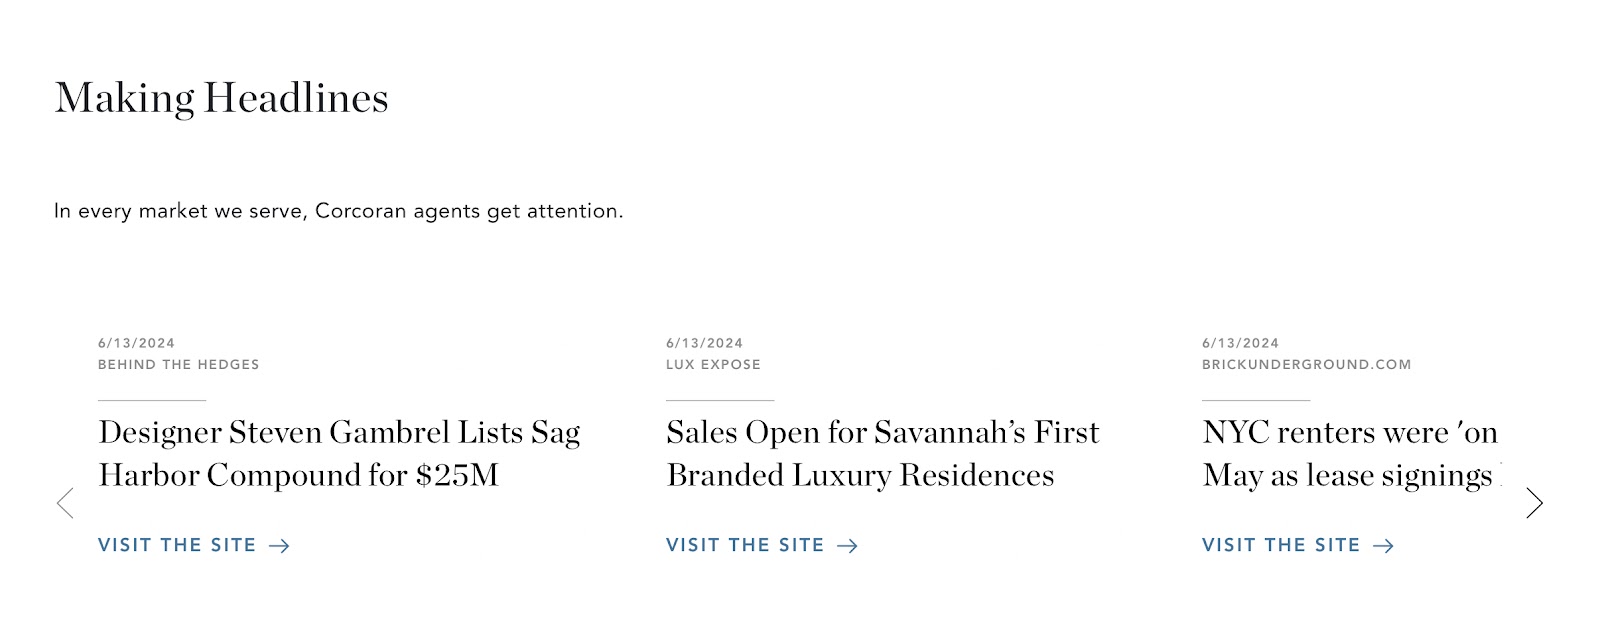The height and width of the screenshot is (635, 1600).
Task: Click the Brickunderground.com source label
Action: tap(1306, 365)
